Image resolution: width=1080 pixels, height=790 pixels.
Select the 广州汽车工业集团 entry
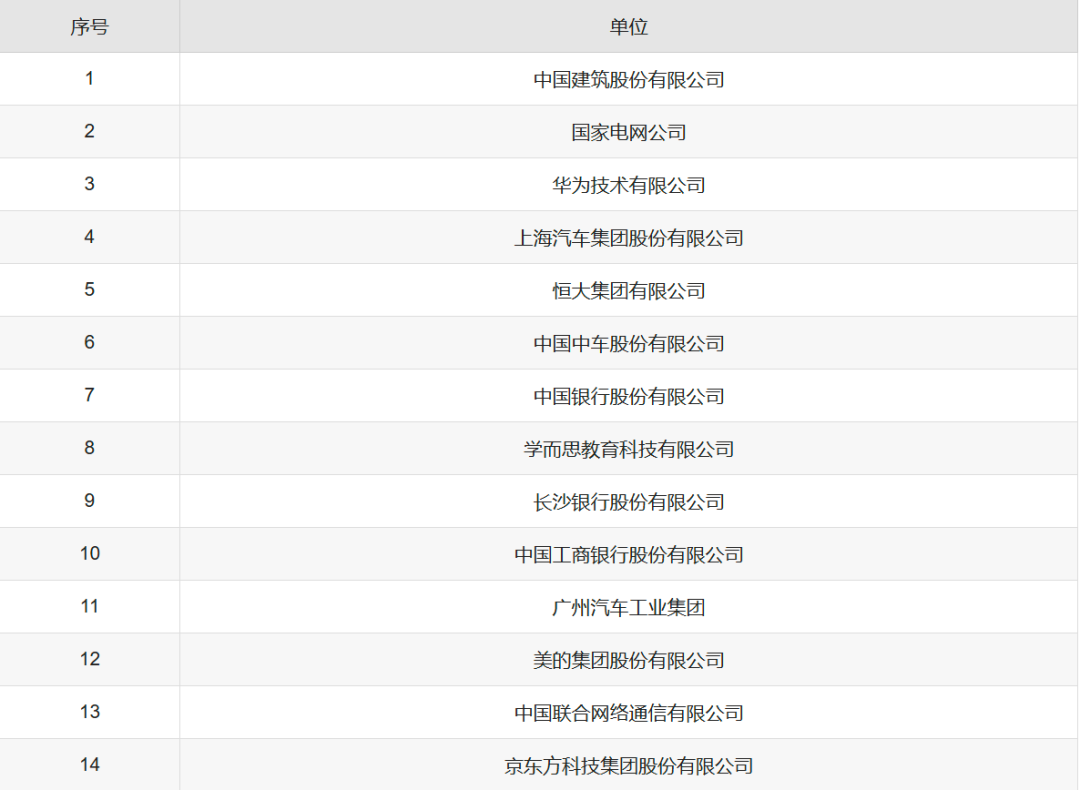click(629, 608)
